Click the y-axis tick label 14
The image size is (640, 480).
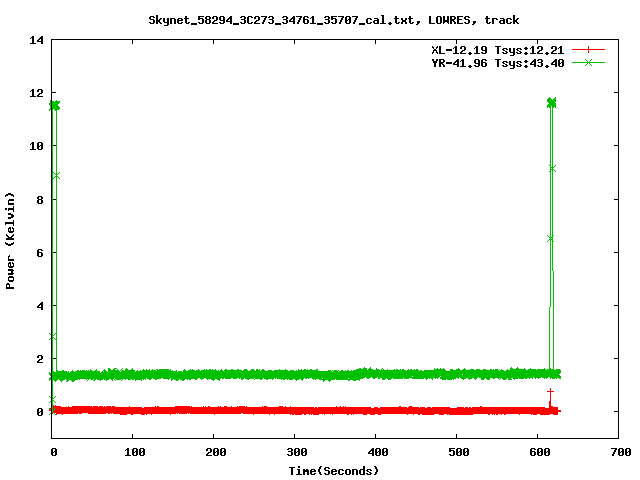click(37, 40)
